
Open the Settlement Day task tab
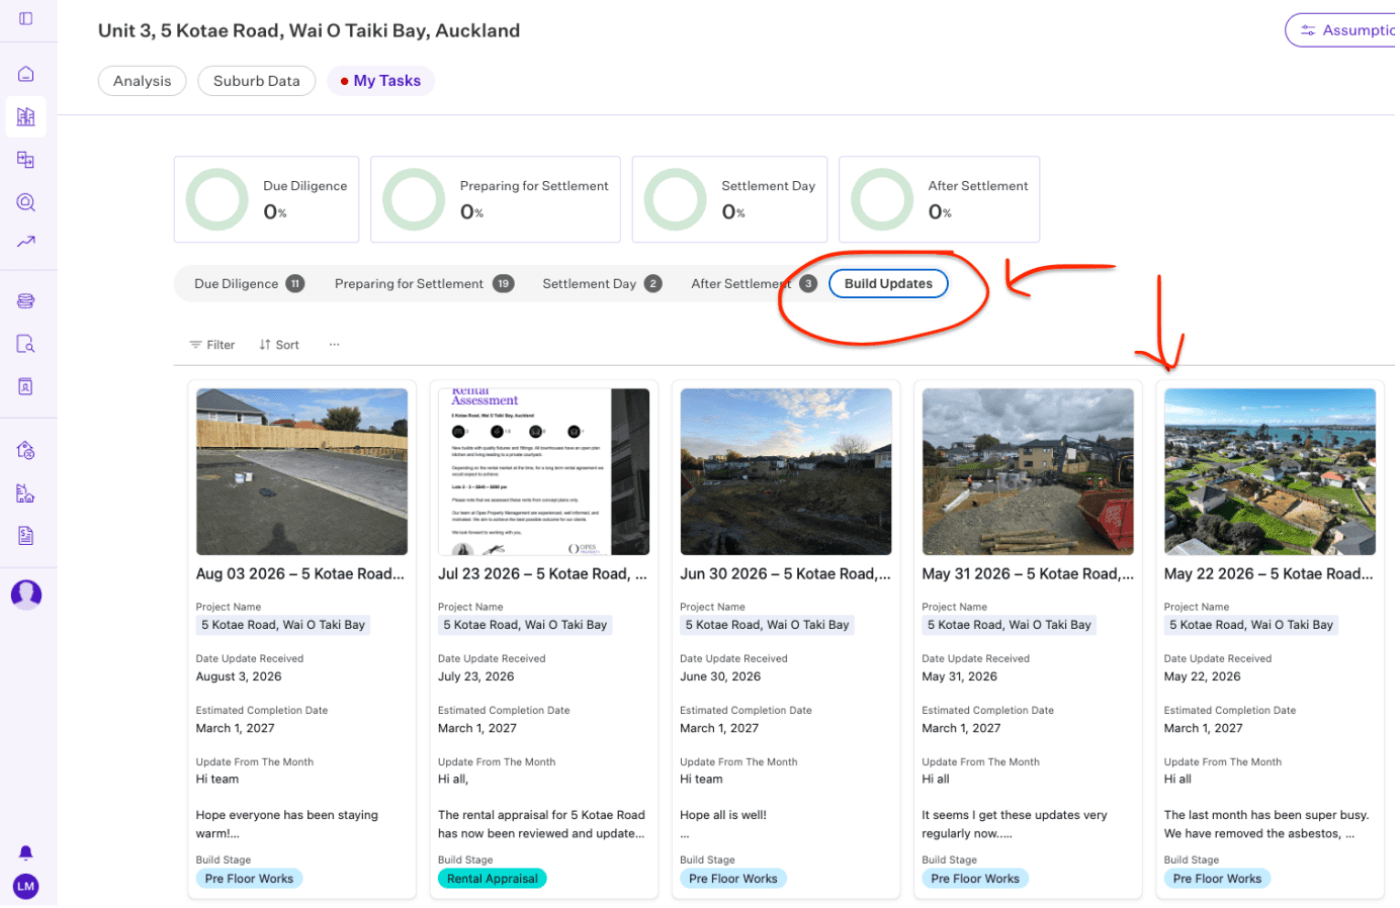[604, 285]
